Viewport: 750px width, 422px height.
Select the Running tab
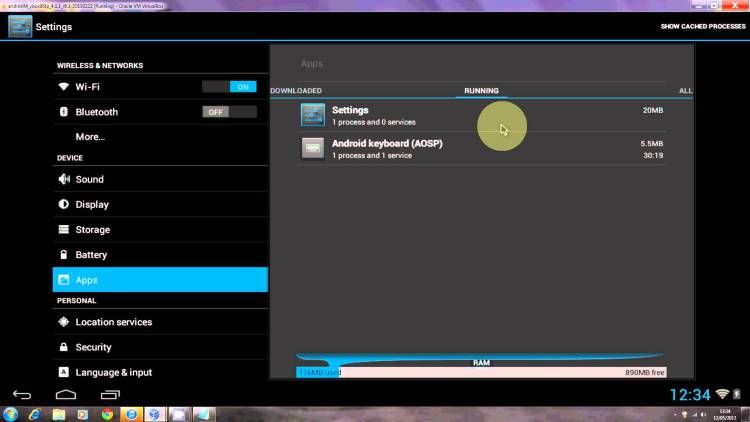pos(481,91)
